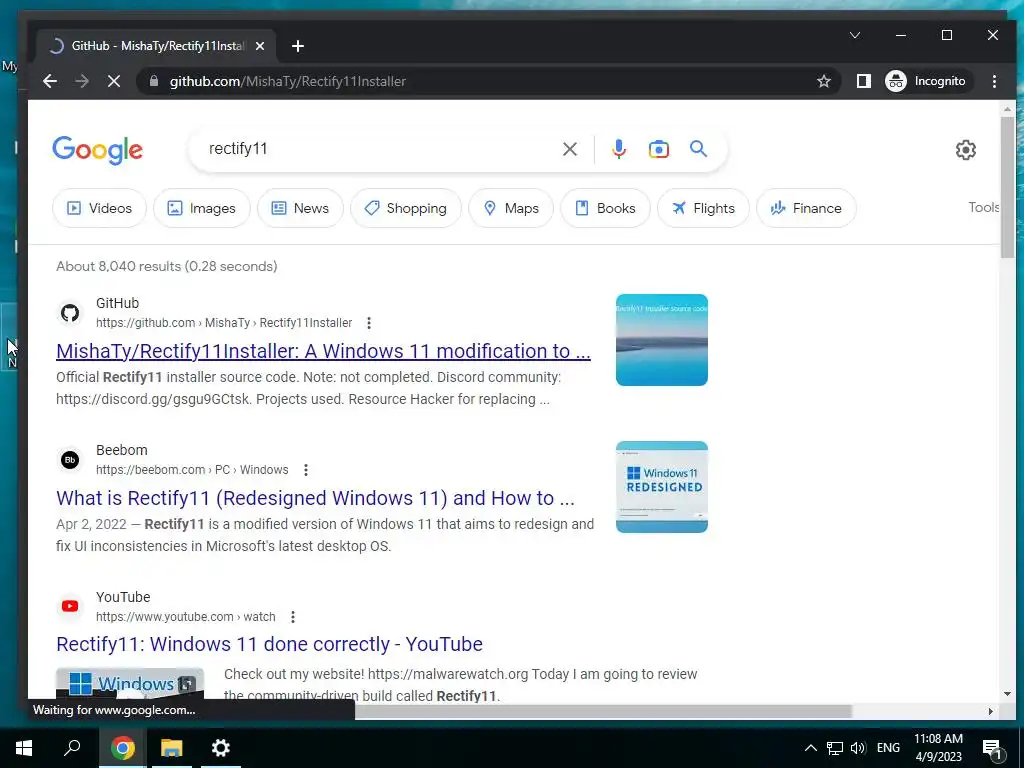Close the GitHub MishaTy/Rectify11Installer tab
This screenshot has height=768, width=1024.
tap(259, 46)
